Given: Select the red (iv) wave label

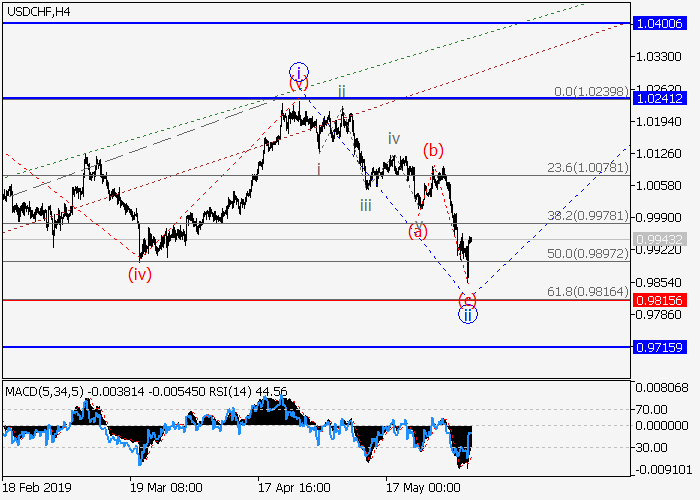Looking at the screenshot, I should (139, 273).
